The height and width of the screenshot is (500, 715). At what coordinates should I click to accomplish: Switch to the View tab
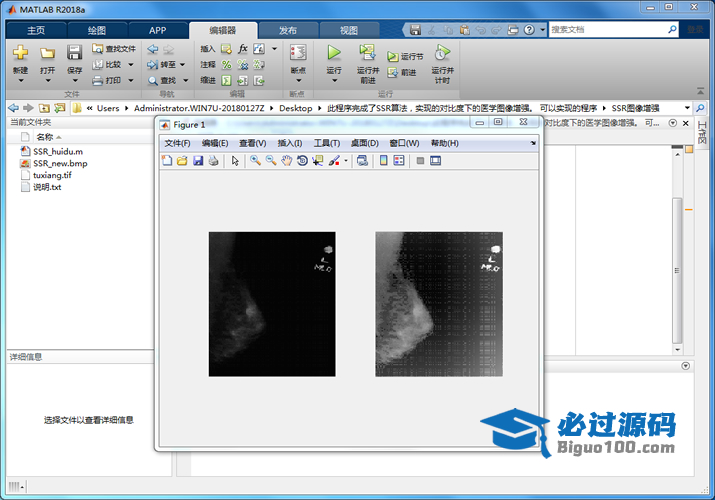point(349,31)
